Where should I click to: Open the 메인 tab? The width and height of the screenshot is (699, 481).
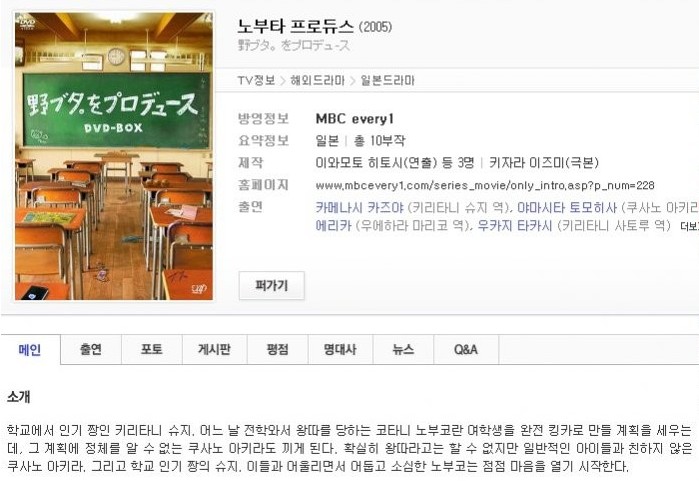[30, 349]
